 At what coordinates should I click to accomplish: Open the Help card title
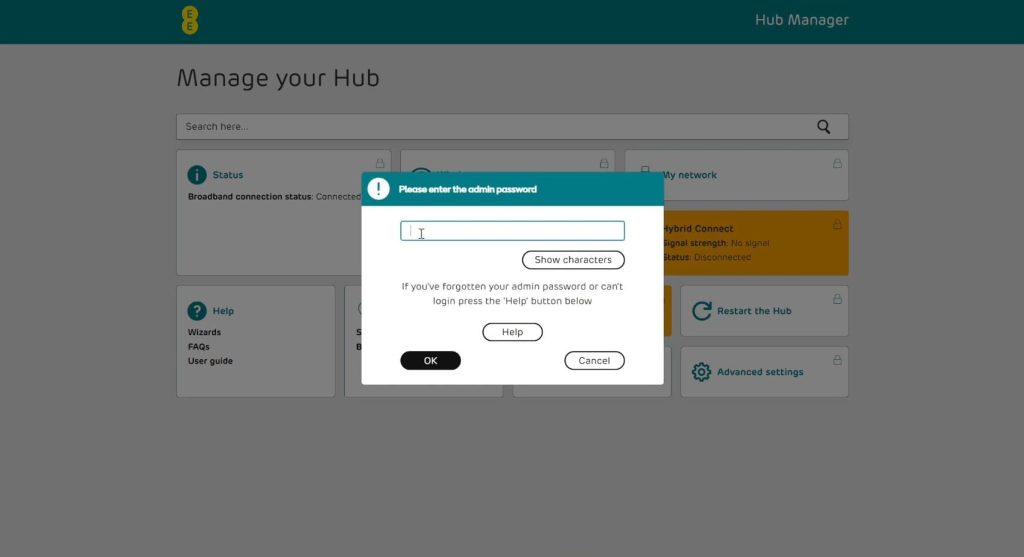(x=223, y=311)
